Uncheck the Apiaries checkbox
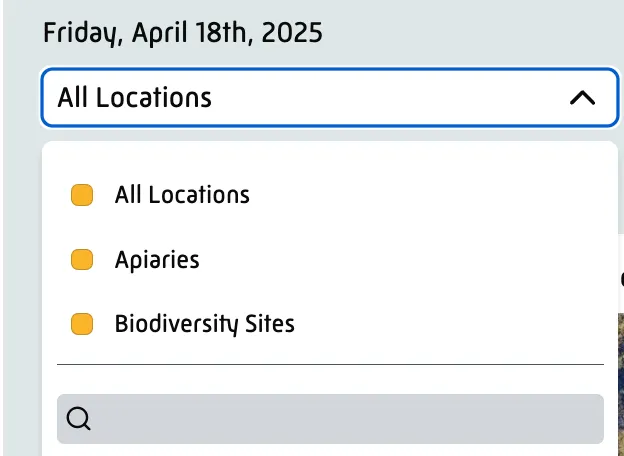 pos(82,260)
